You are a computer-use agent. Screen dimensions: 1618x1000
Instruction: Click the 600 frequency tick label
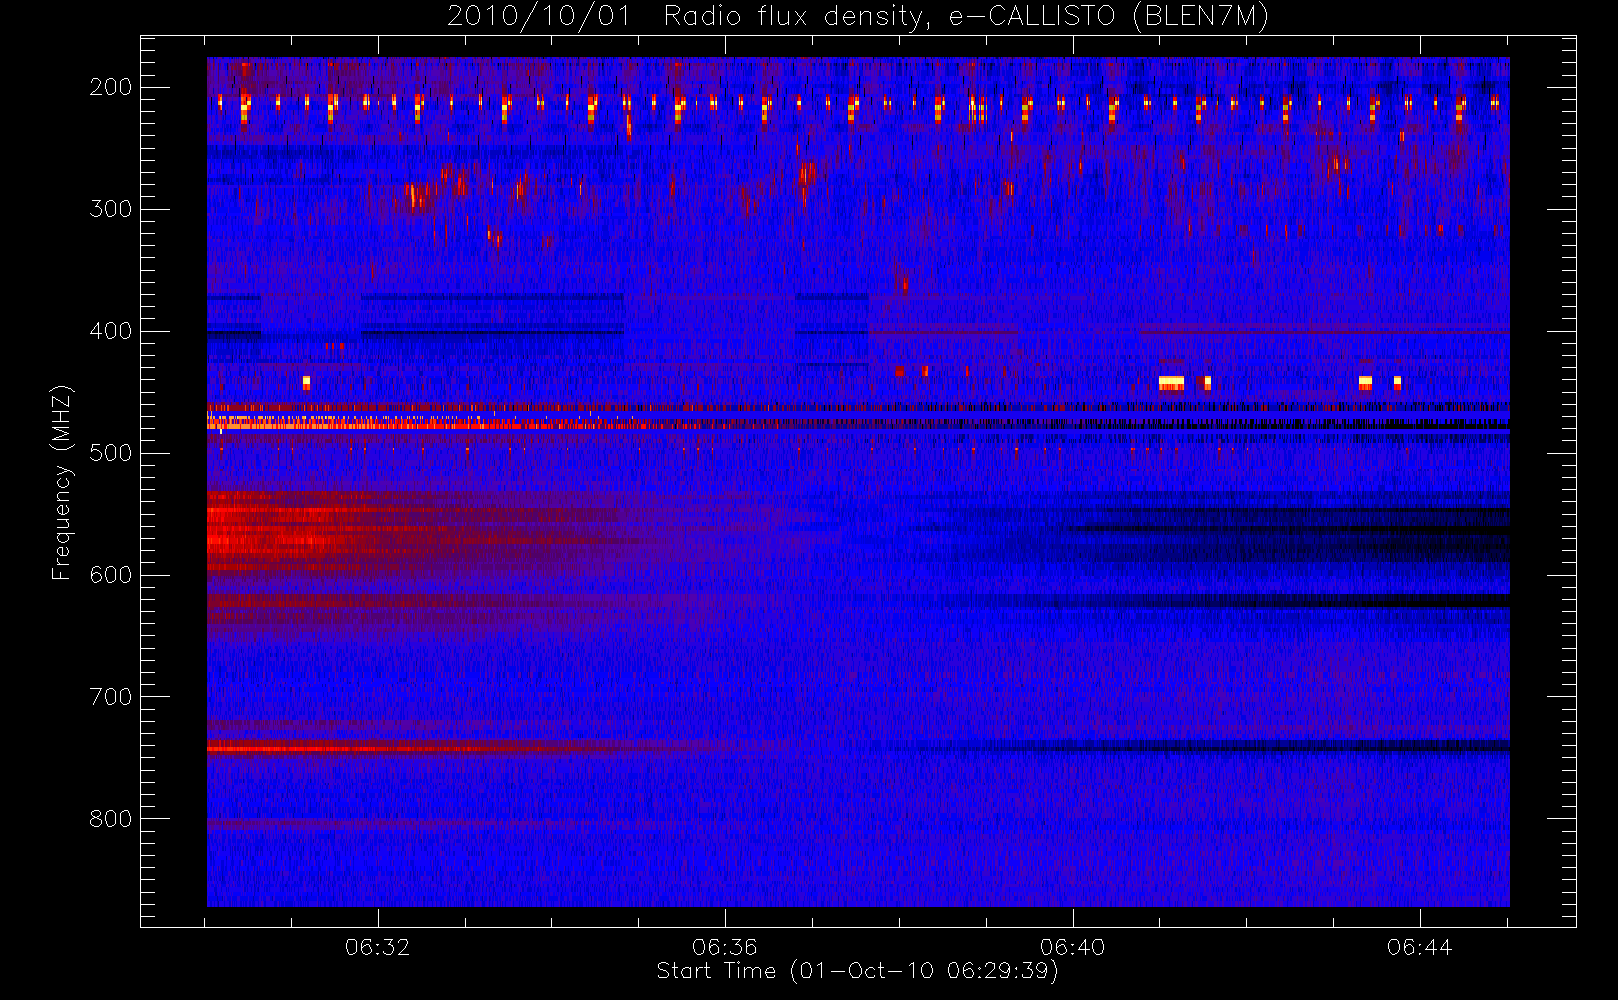111,575
